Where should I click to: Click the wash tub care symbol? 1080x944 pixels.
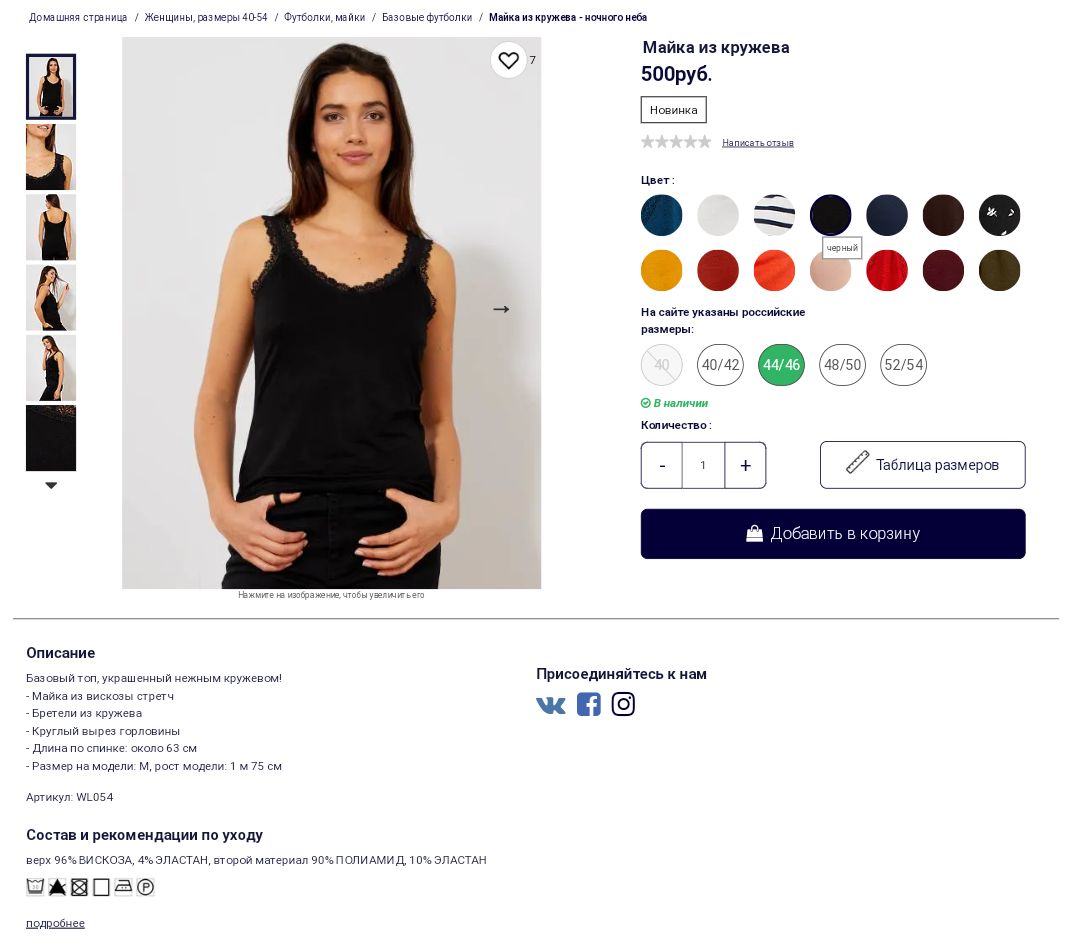(35, 887)
